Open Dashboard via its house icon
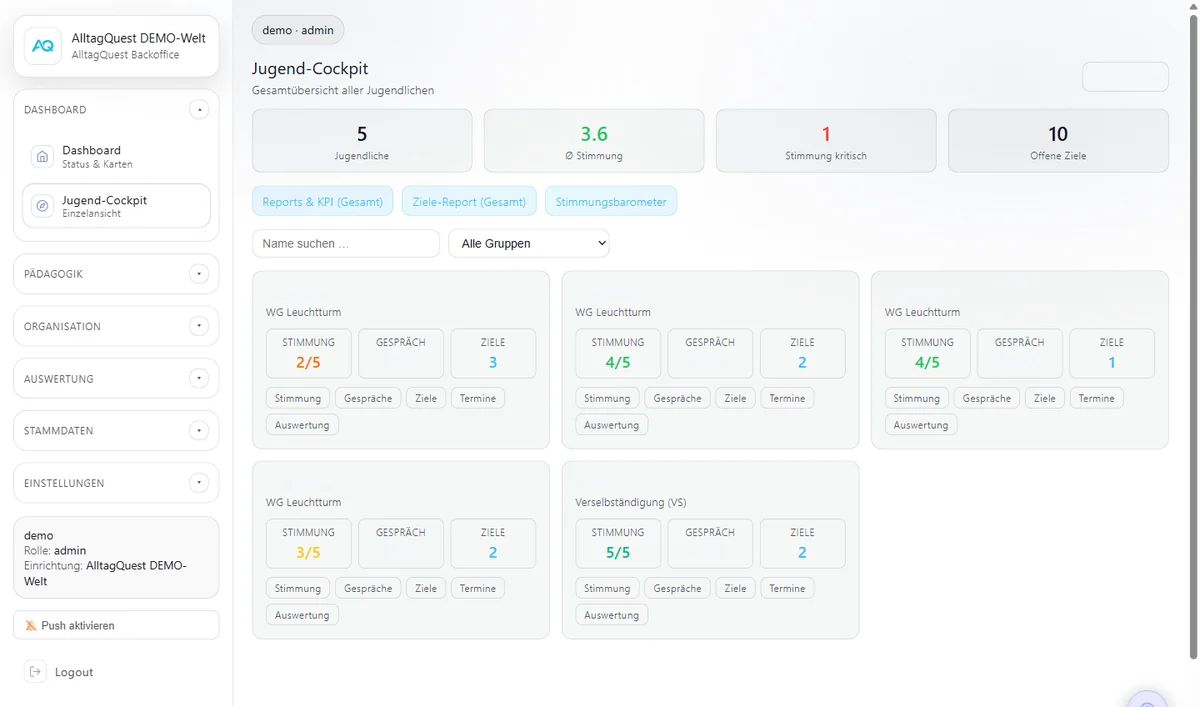The height and width of the screenshot is (707, 1200). coord(42,157)
